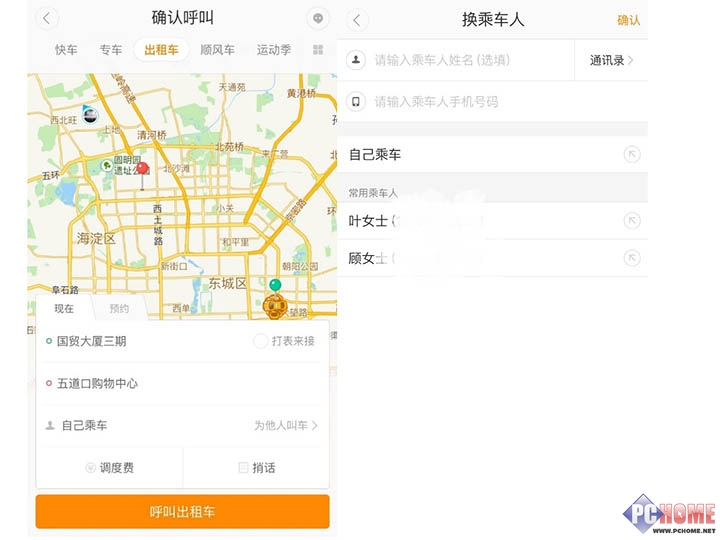The width and height of the screenshot is (720, 540).
Task: Go back from the 换乘车人 screen
Action: [x=357, y=20]
